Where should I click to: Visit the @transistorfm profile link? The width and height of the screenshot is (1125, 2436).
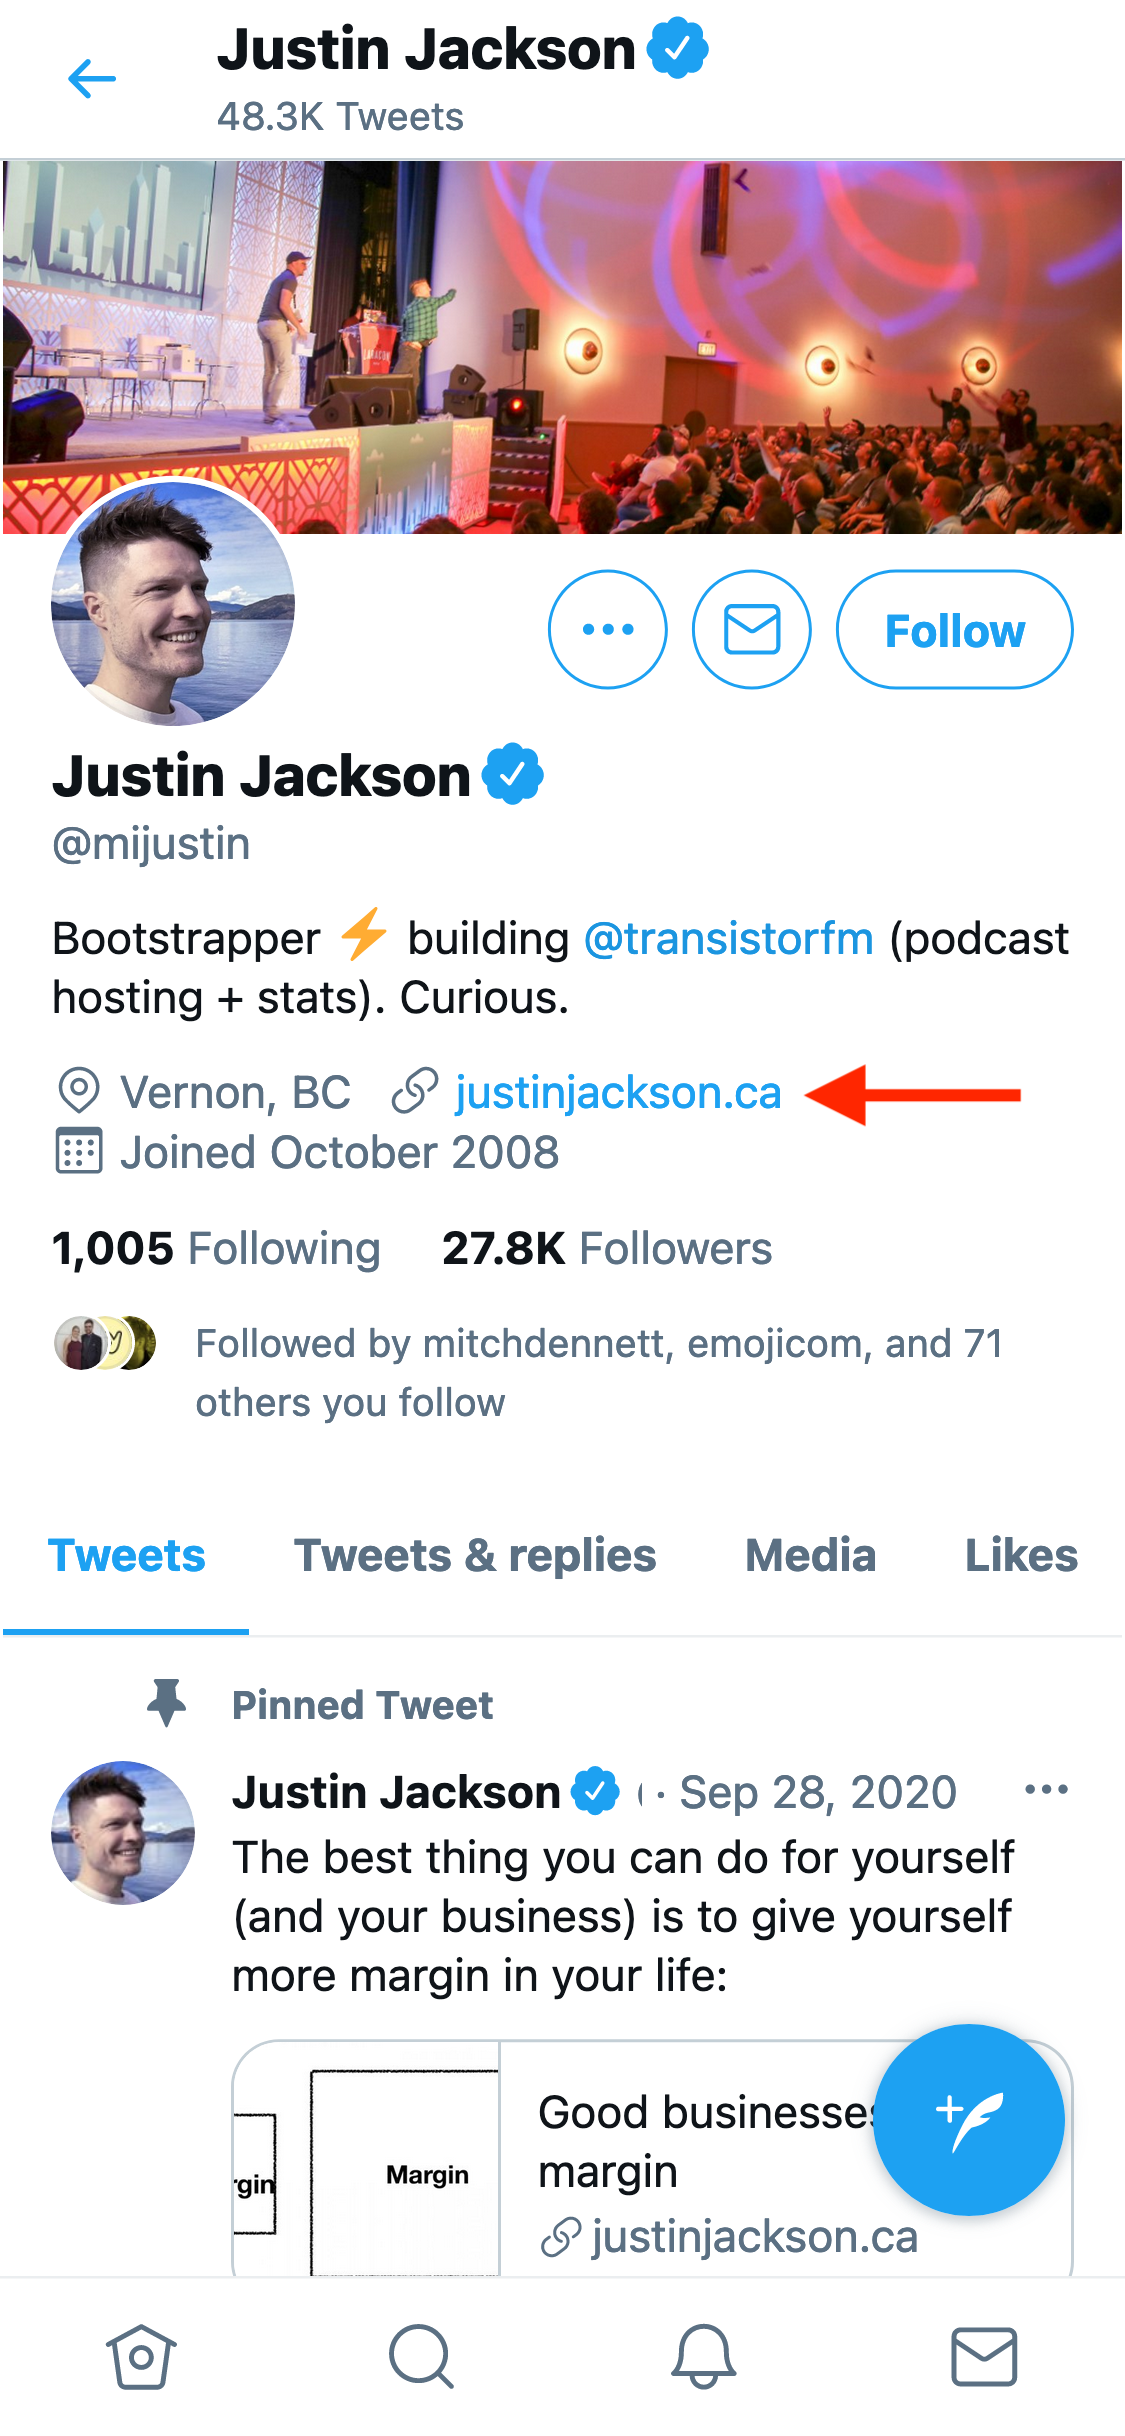click(x=728, y=938)
